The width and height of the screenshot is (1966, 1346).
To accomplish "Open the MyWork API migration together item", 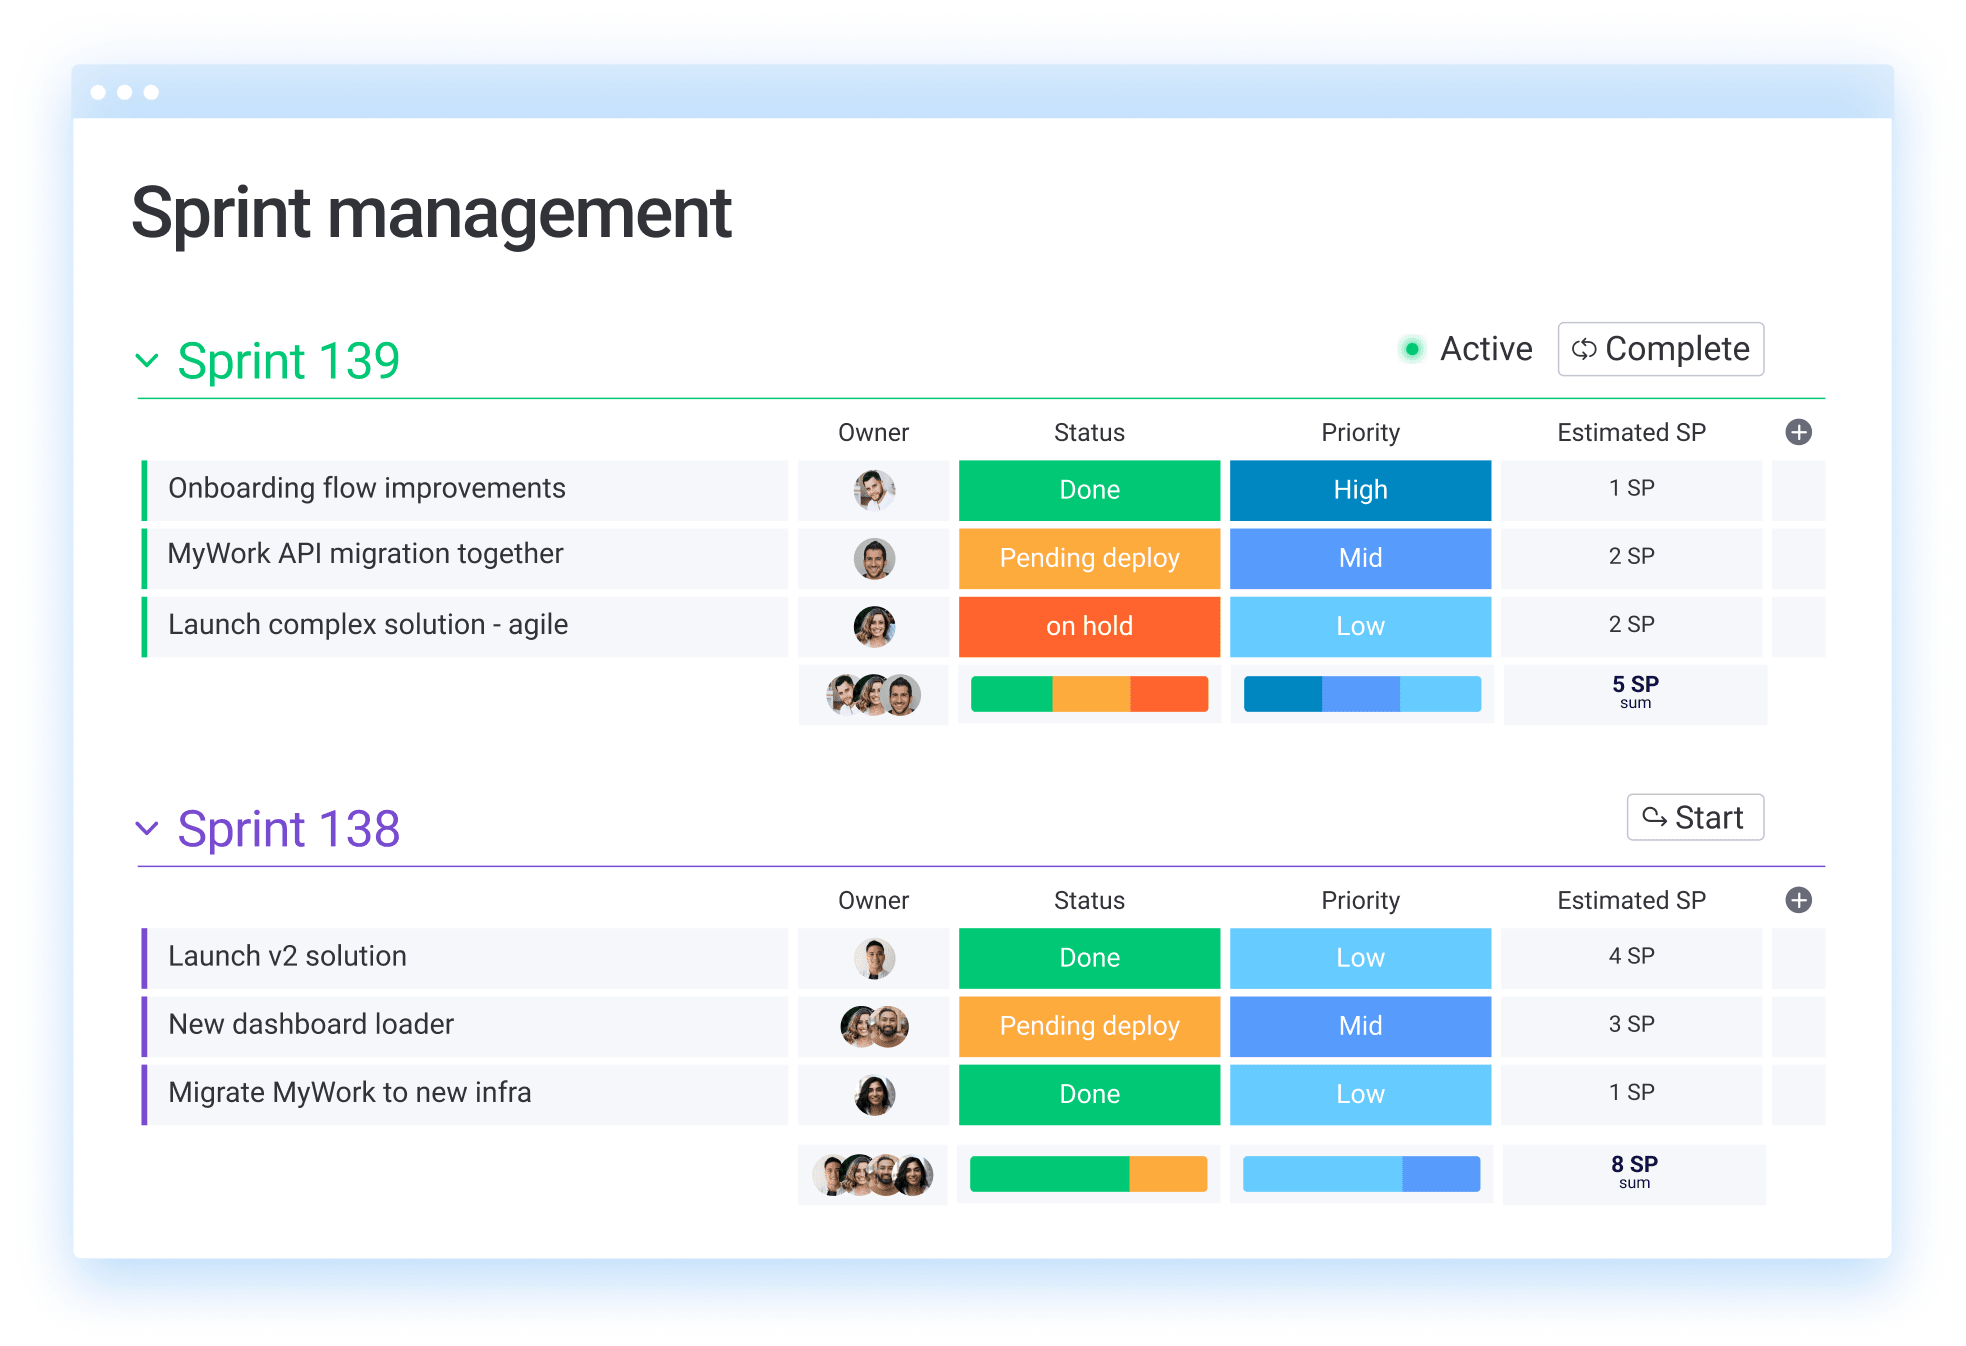I will coord(465,558).
